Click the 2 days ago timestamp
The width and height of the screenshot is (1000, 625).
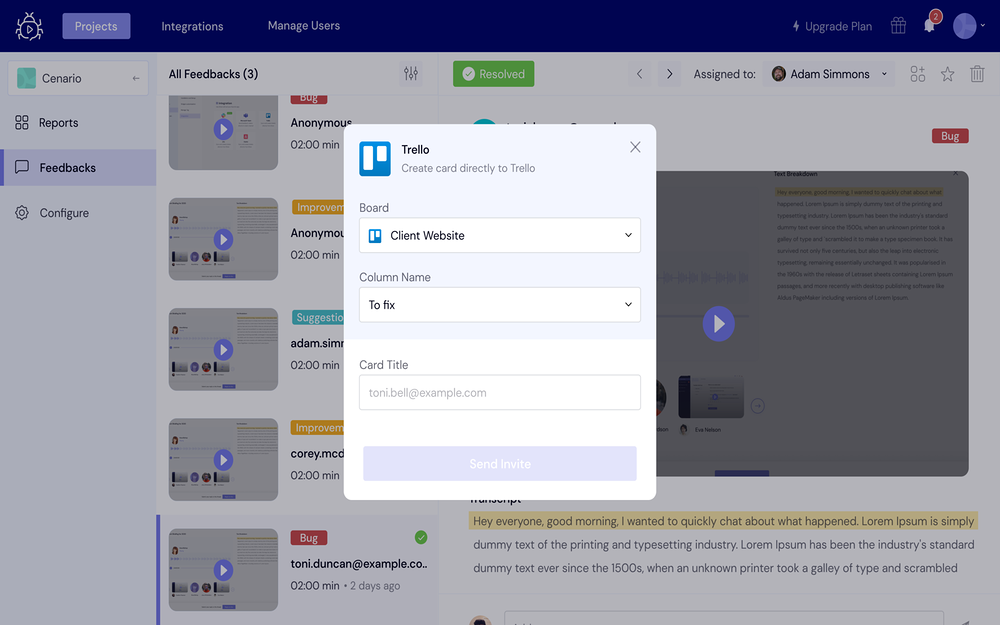click(375, 585)
